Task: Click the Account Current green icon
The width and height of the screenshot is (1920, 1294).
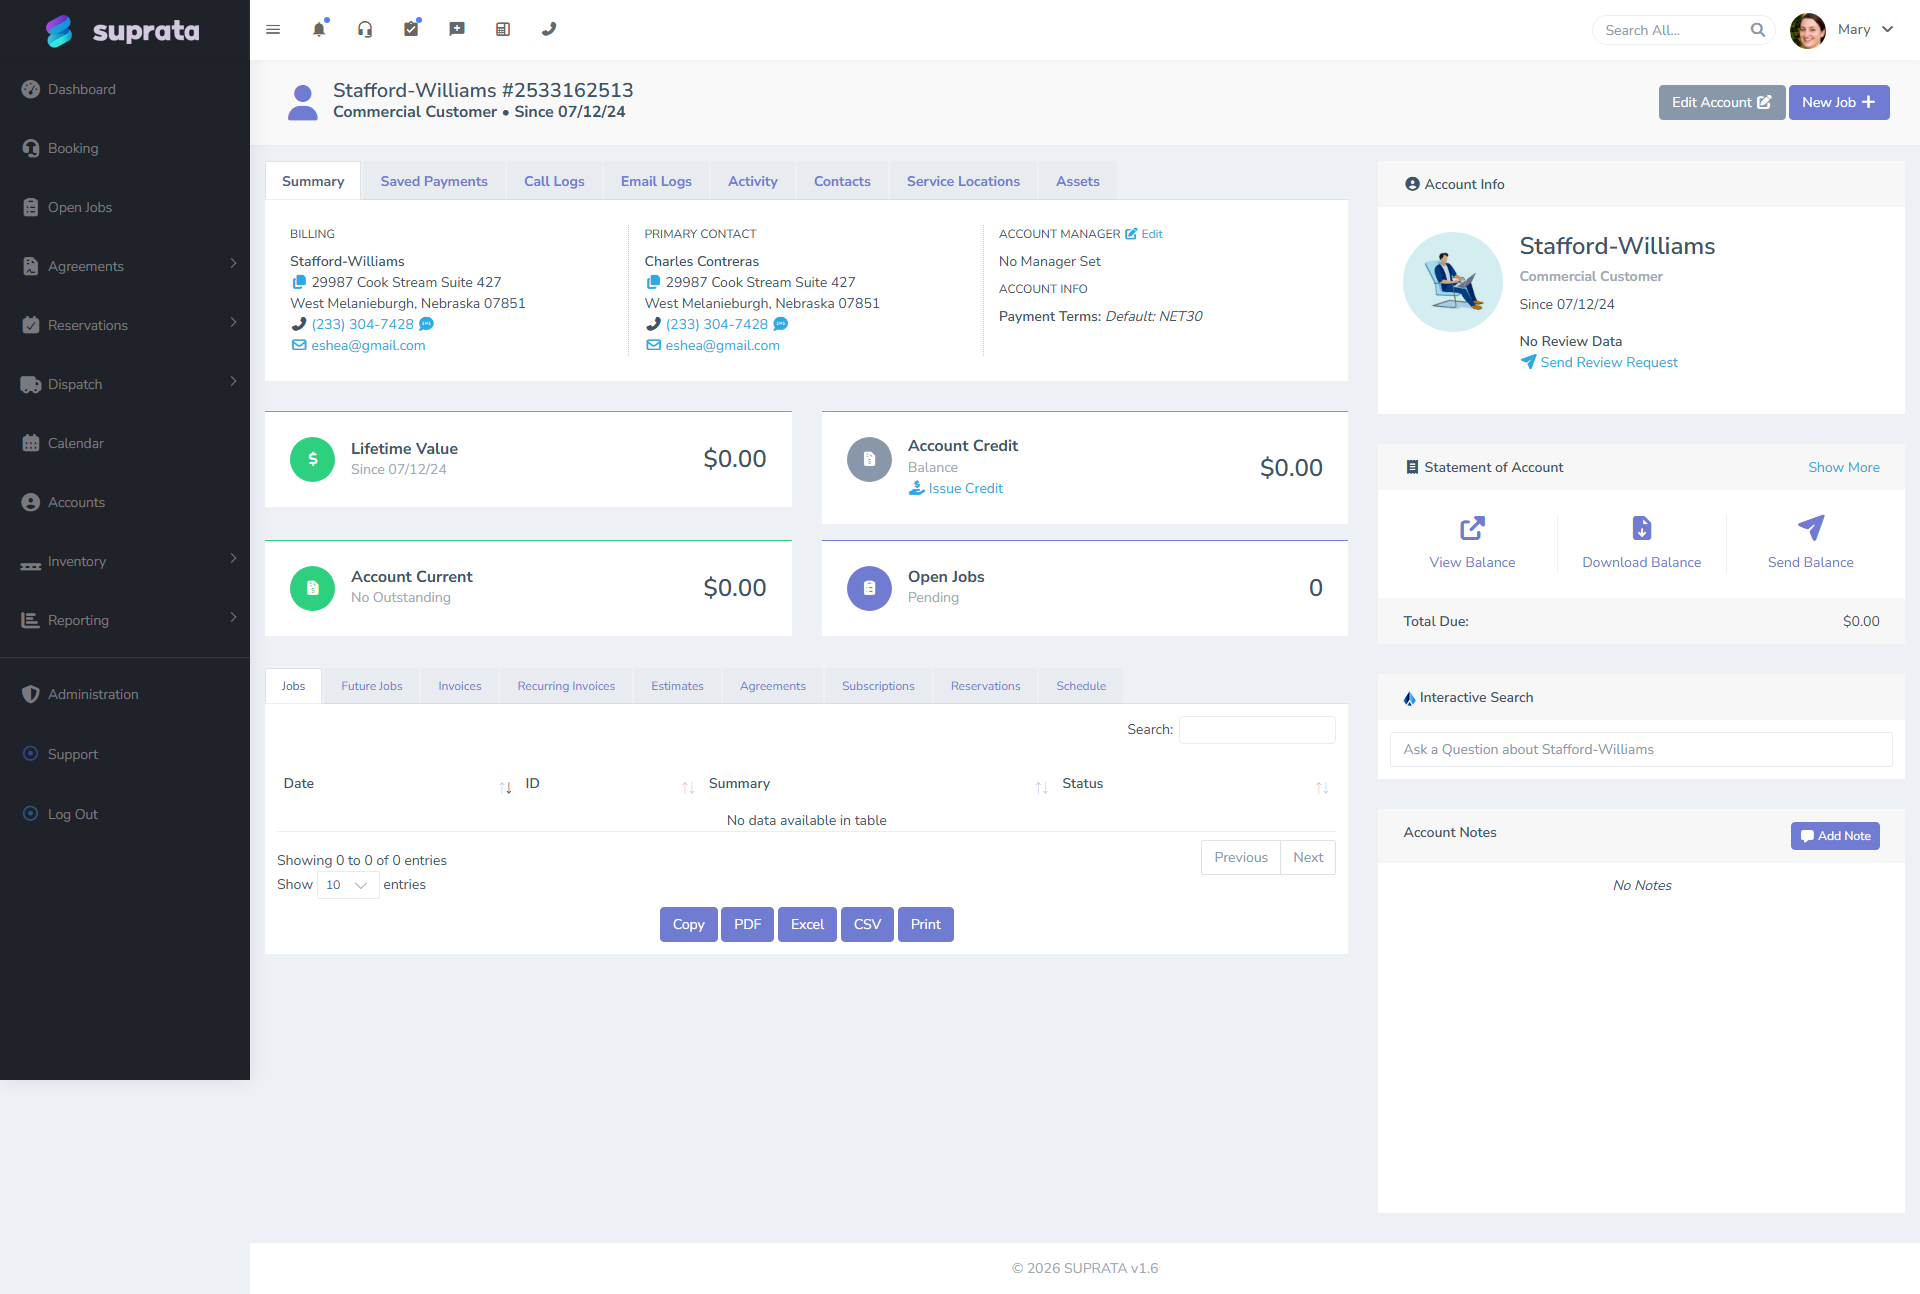Action: point(312,588)
